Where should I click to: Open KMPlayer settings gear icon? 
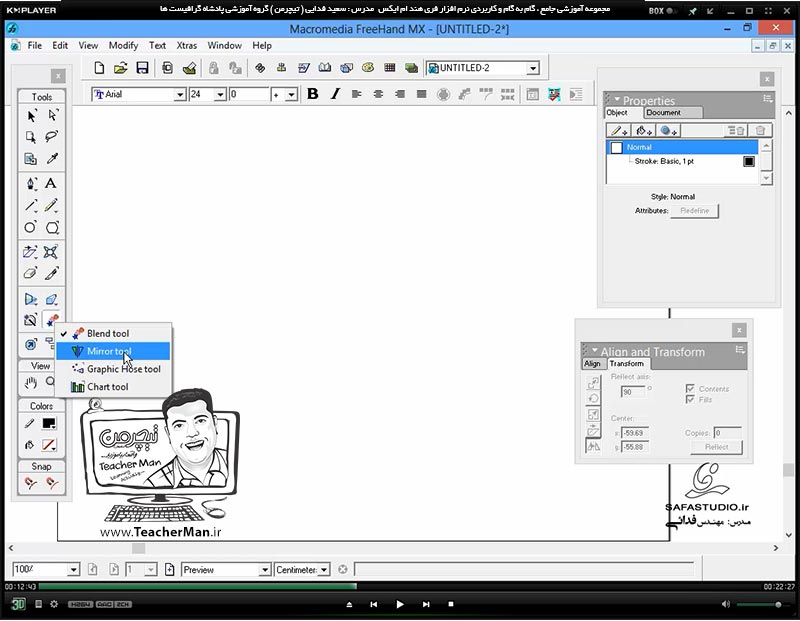[x=54, y=604]
